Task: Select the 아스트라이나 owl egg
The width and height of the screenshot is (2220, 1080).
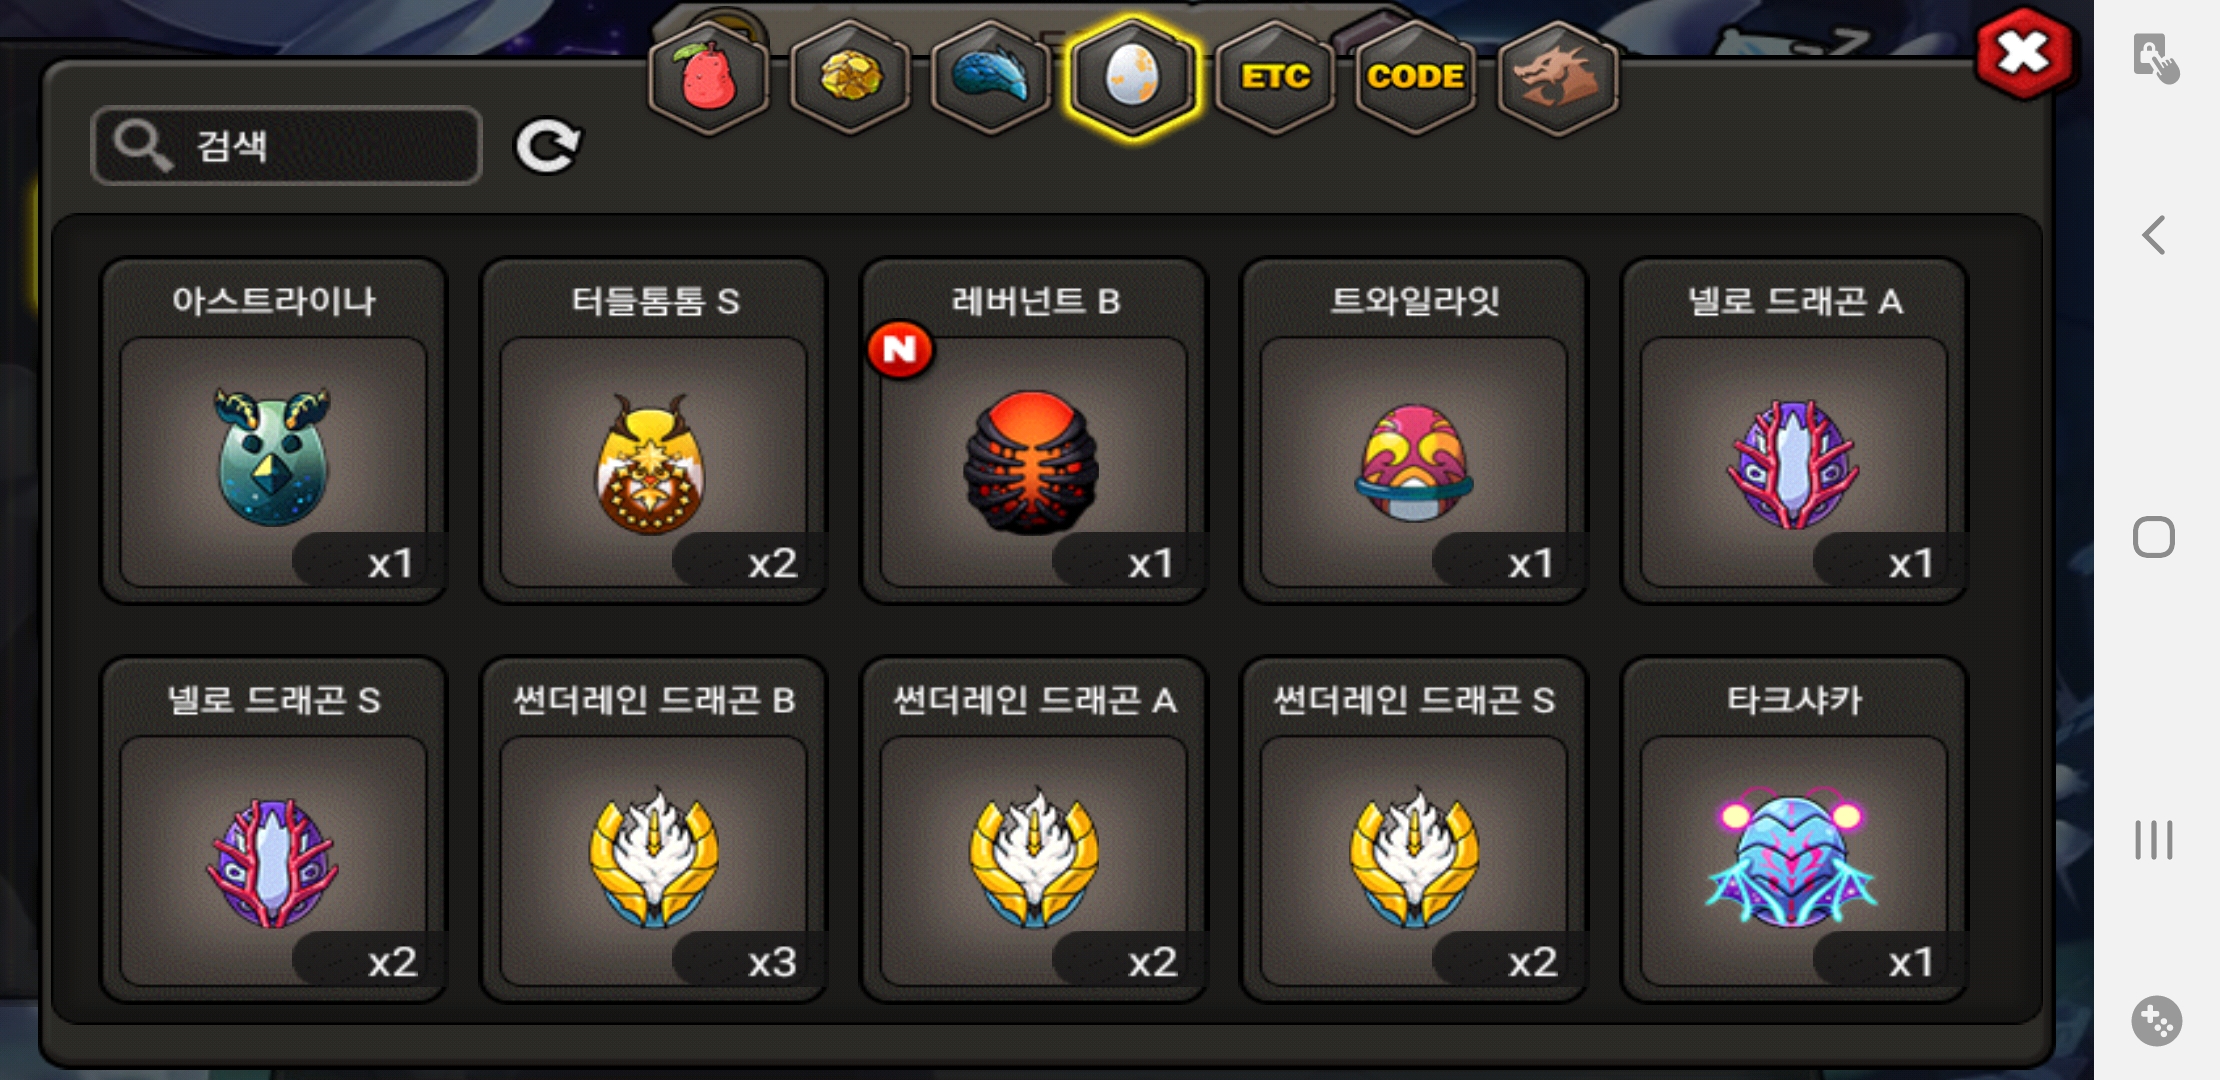Action: point(273,431)
